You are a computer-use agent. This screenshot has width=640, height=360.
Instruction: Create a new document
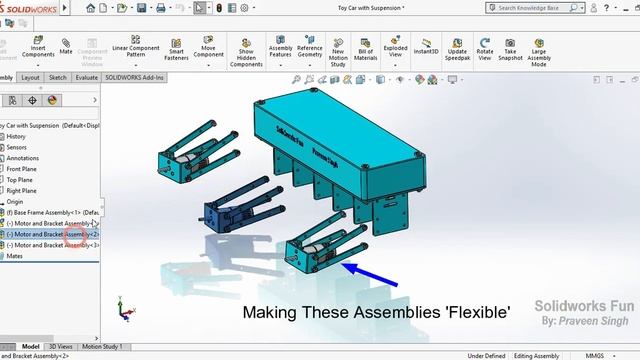click(103, 8)
